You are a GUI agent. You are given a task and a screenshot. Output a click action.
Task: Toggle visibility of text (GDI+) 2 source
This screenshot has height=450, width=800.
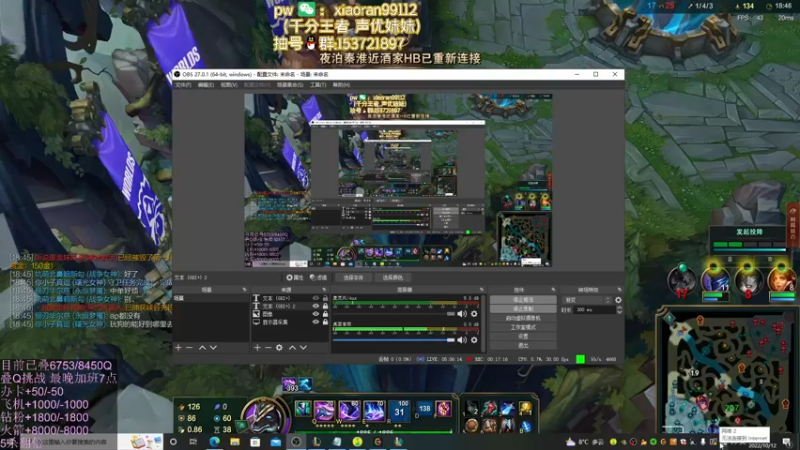click(x=315, y=306)
